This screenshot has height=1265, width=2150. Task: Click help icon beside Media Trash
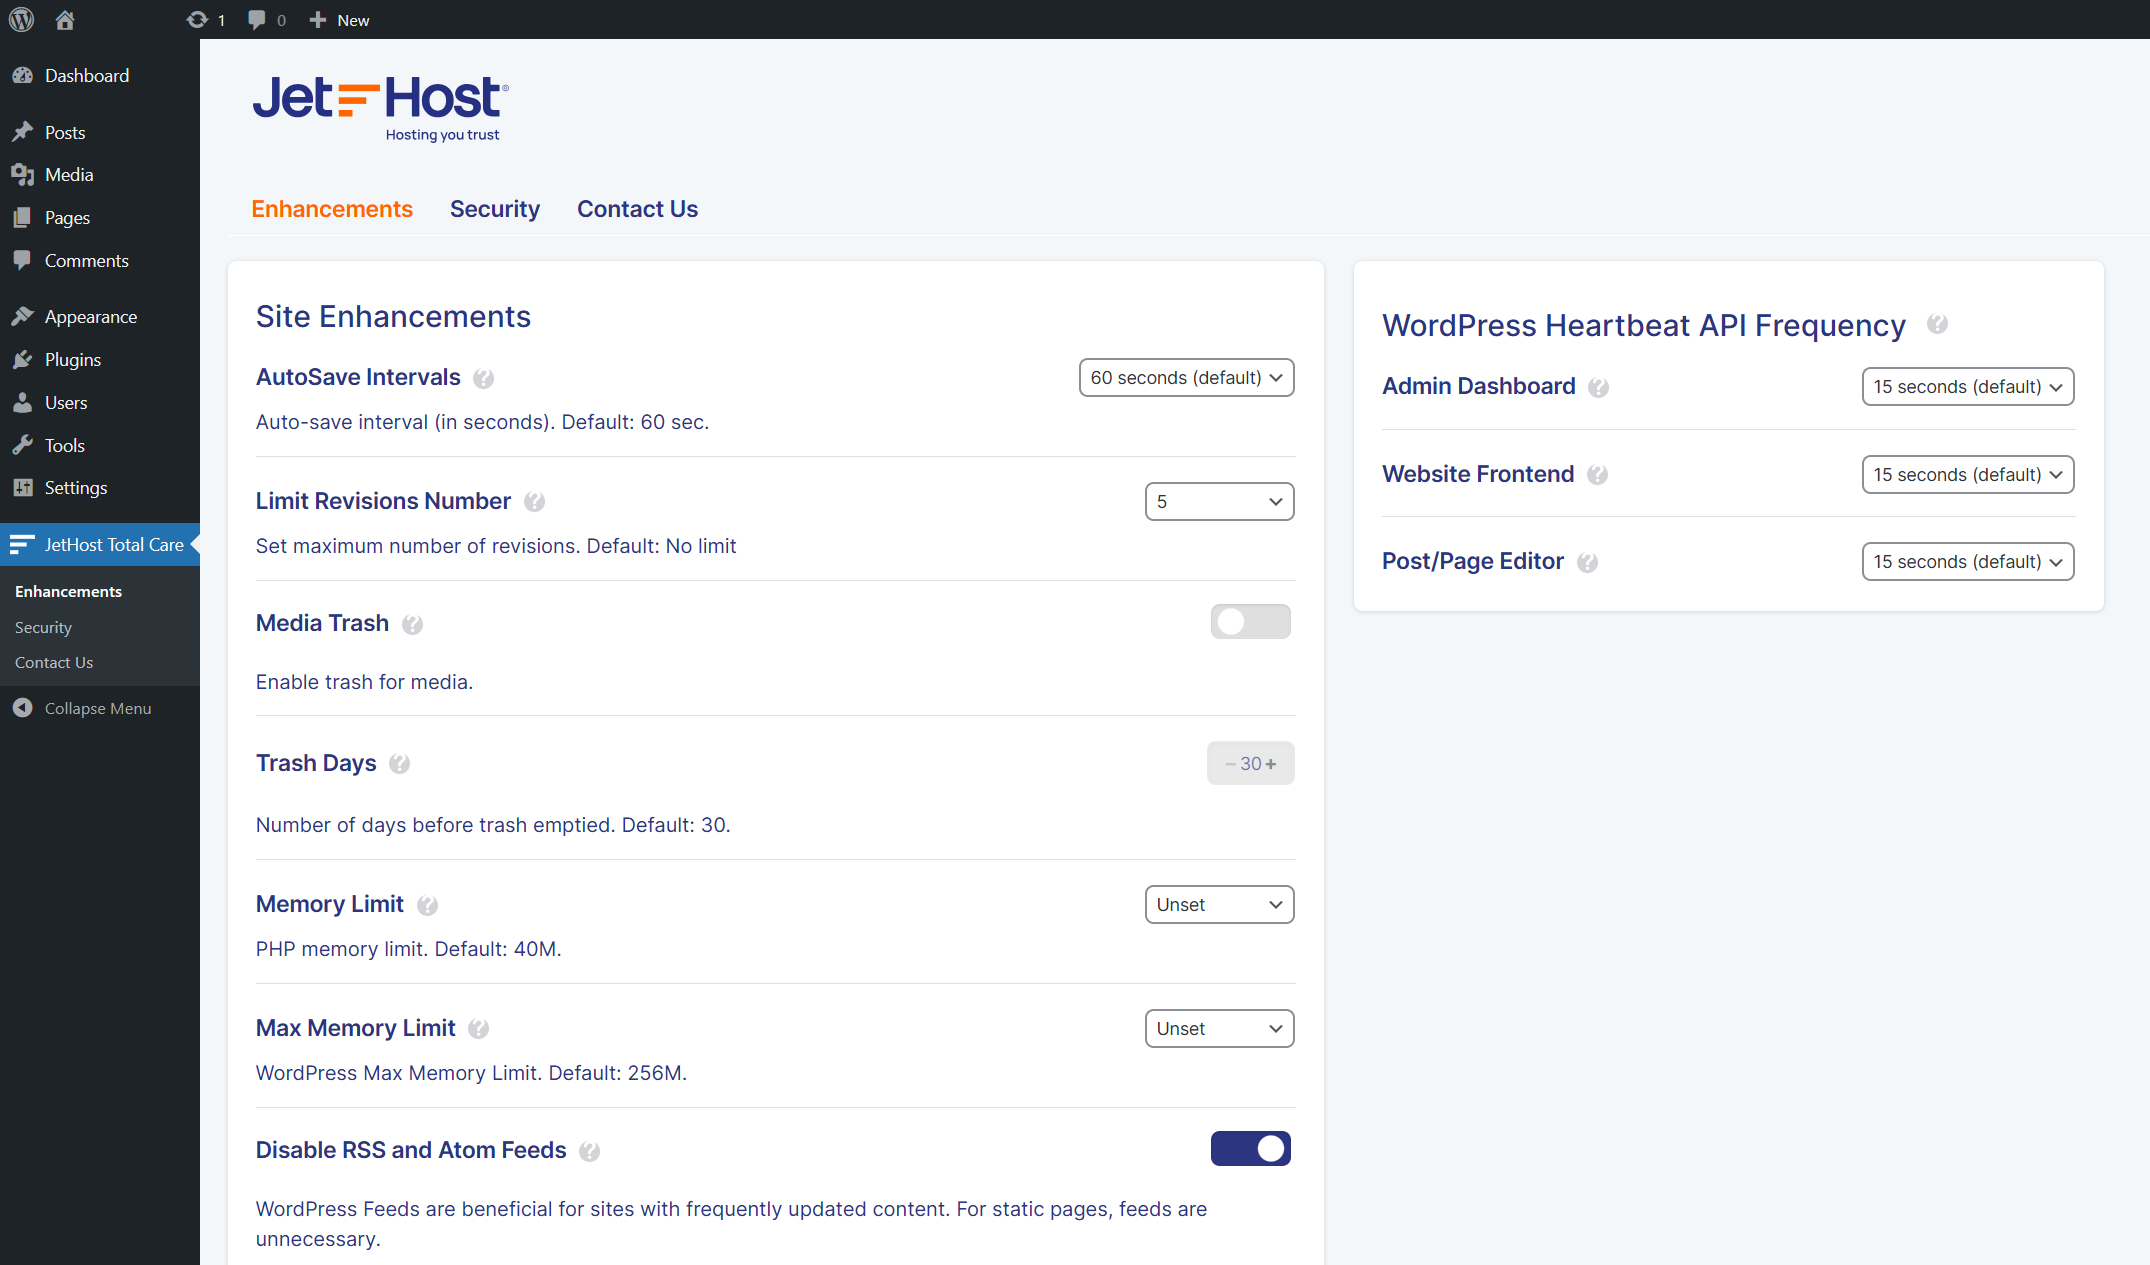click(412, 625)
